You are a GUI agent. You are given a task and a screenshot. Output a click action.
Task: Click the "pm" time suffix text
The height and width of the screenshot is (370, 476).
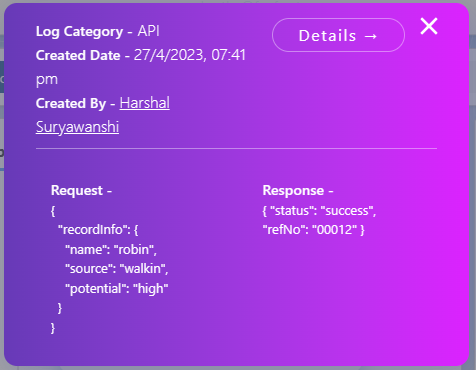click(x=47, y=80)
